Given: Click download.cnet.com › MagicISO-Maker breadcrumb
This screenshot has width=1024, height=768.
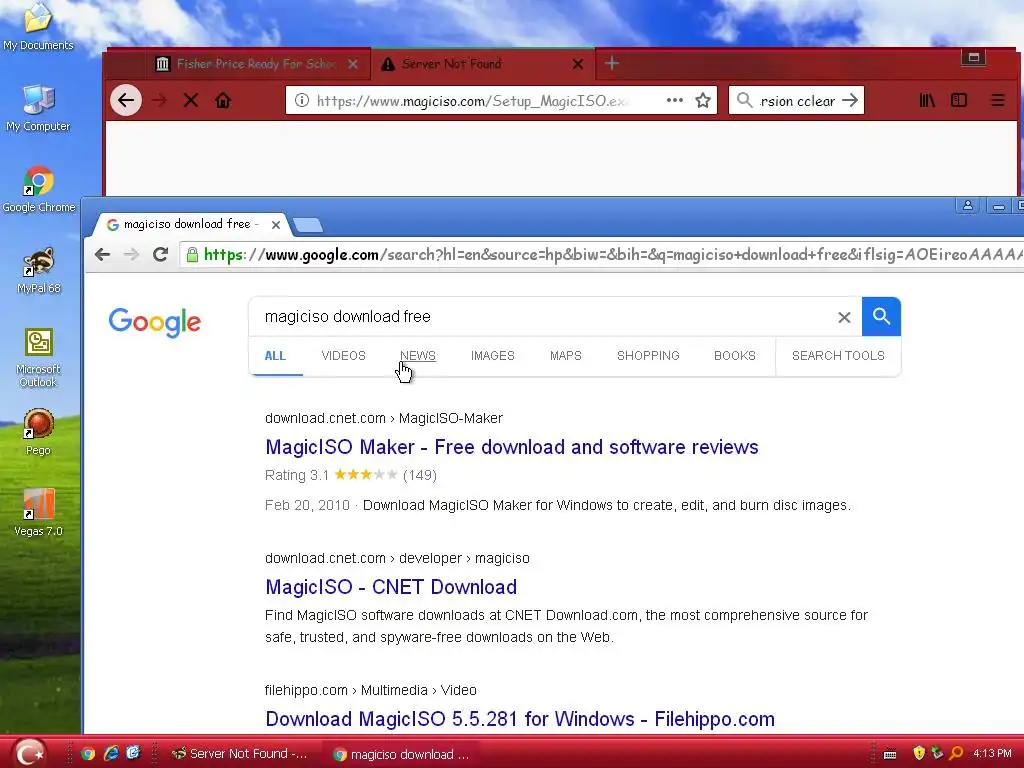Looking at the screenshot, I should pyautogui.click(x=384, y=419).
